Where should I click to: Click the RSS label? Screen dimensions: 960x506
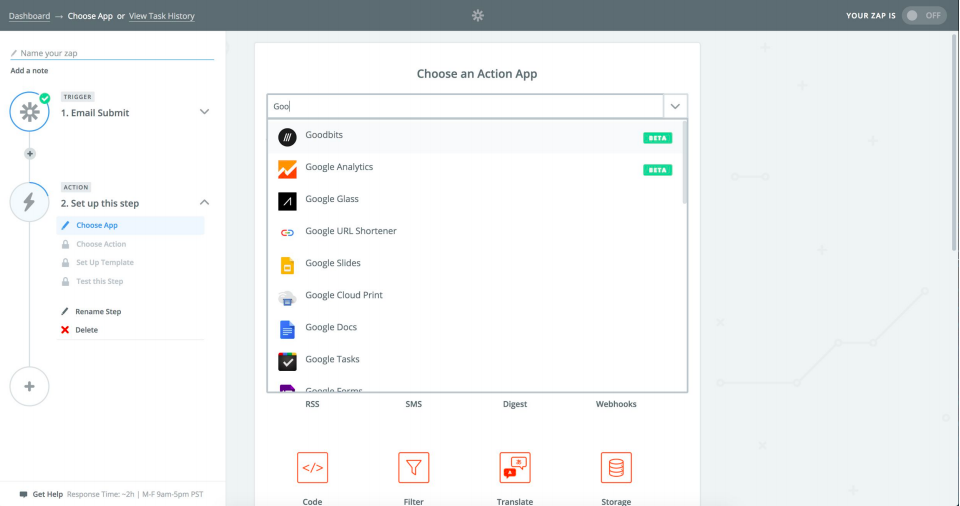[x=312, y=404]
